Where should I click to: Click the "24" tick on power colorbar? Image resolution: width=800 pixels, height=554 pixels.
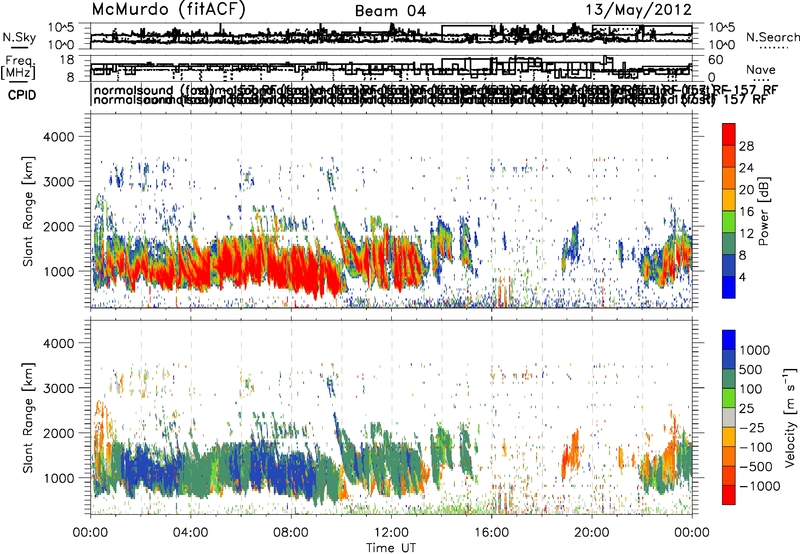tap(746, 168)
